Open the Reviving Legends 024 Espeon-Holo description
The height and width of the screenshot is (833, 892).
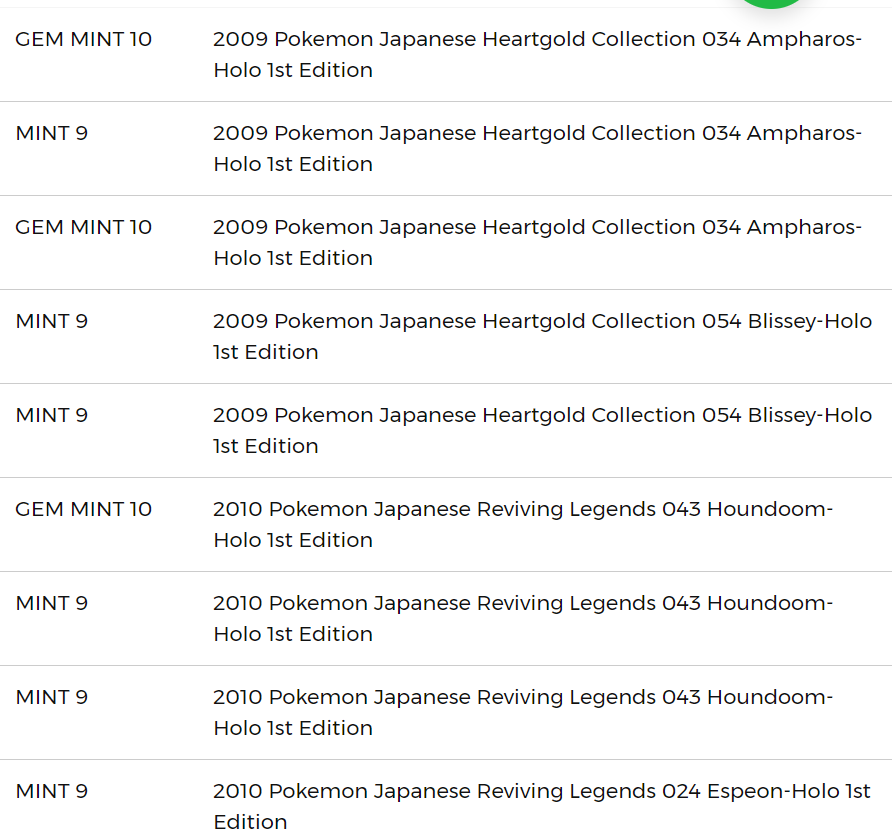542,806
